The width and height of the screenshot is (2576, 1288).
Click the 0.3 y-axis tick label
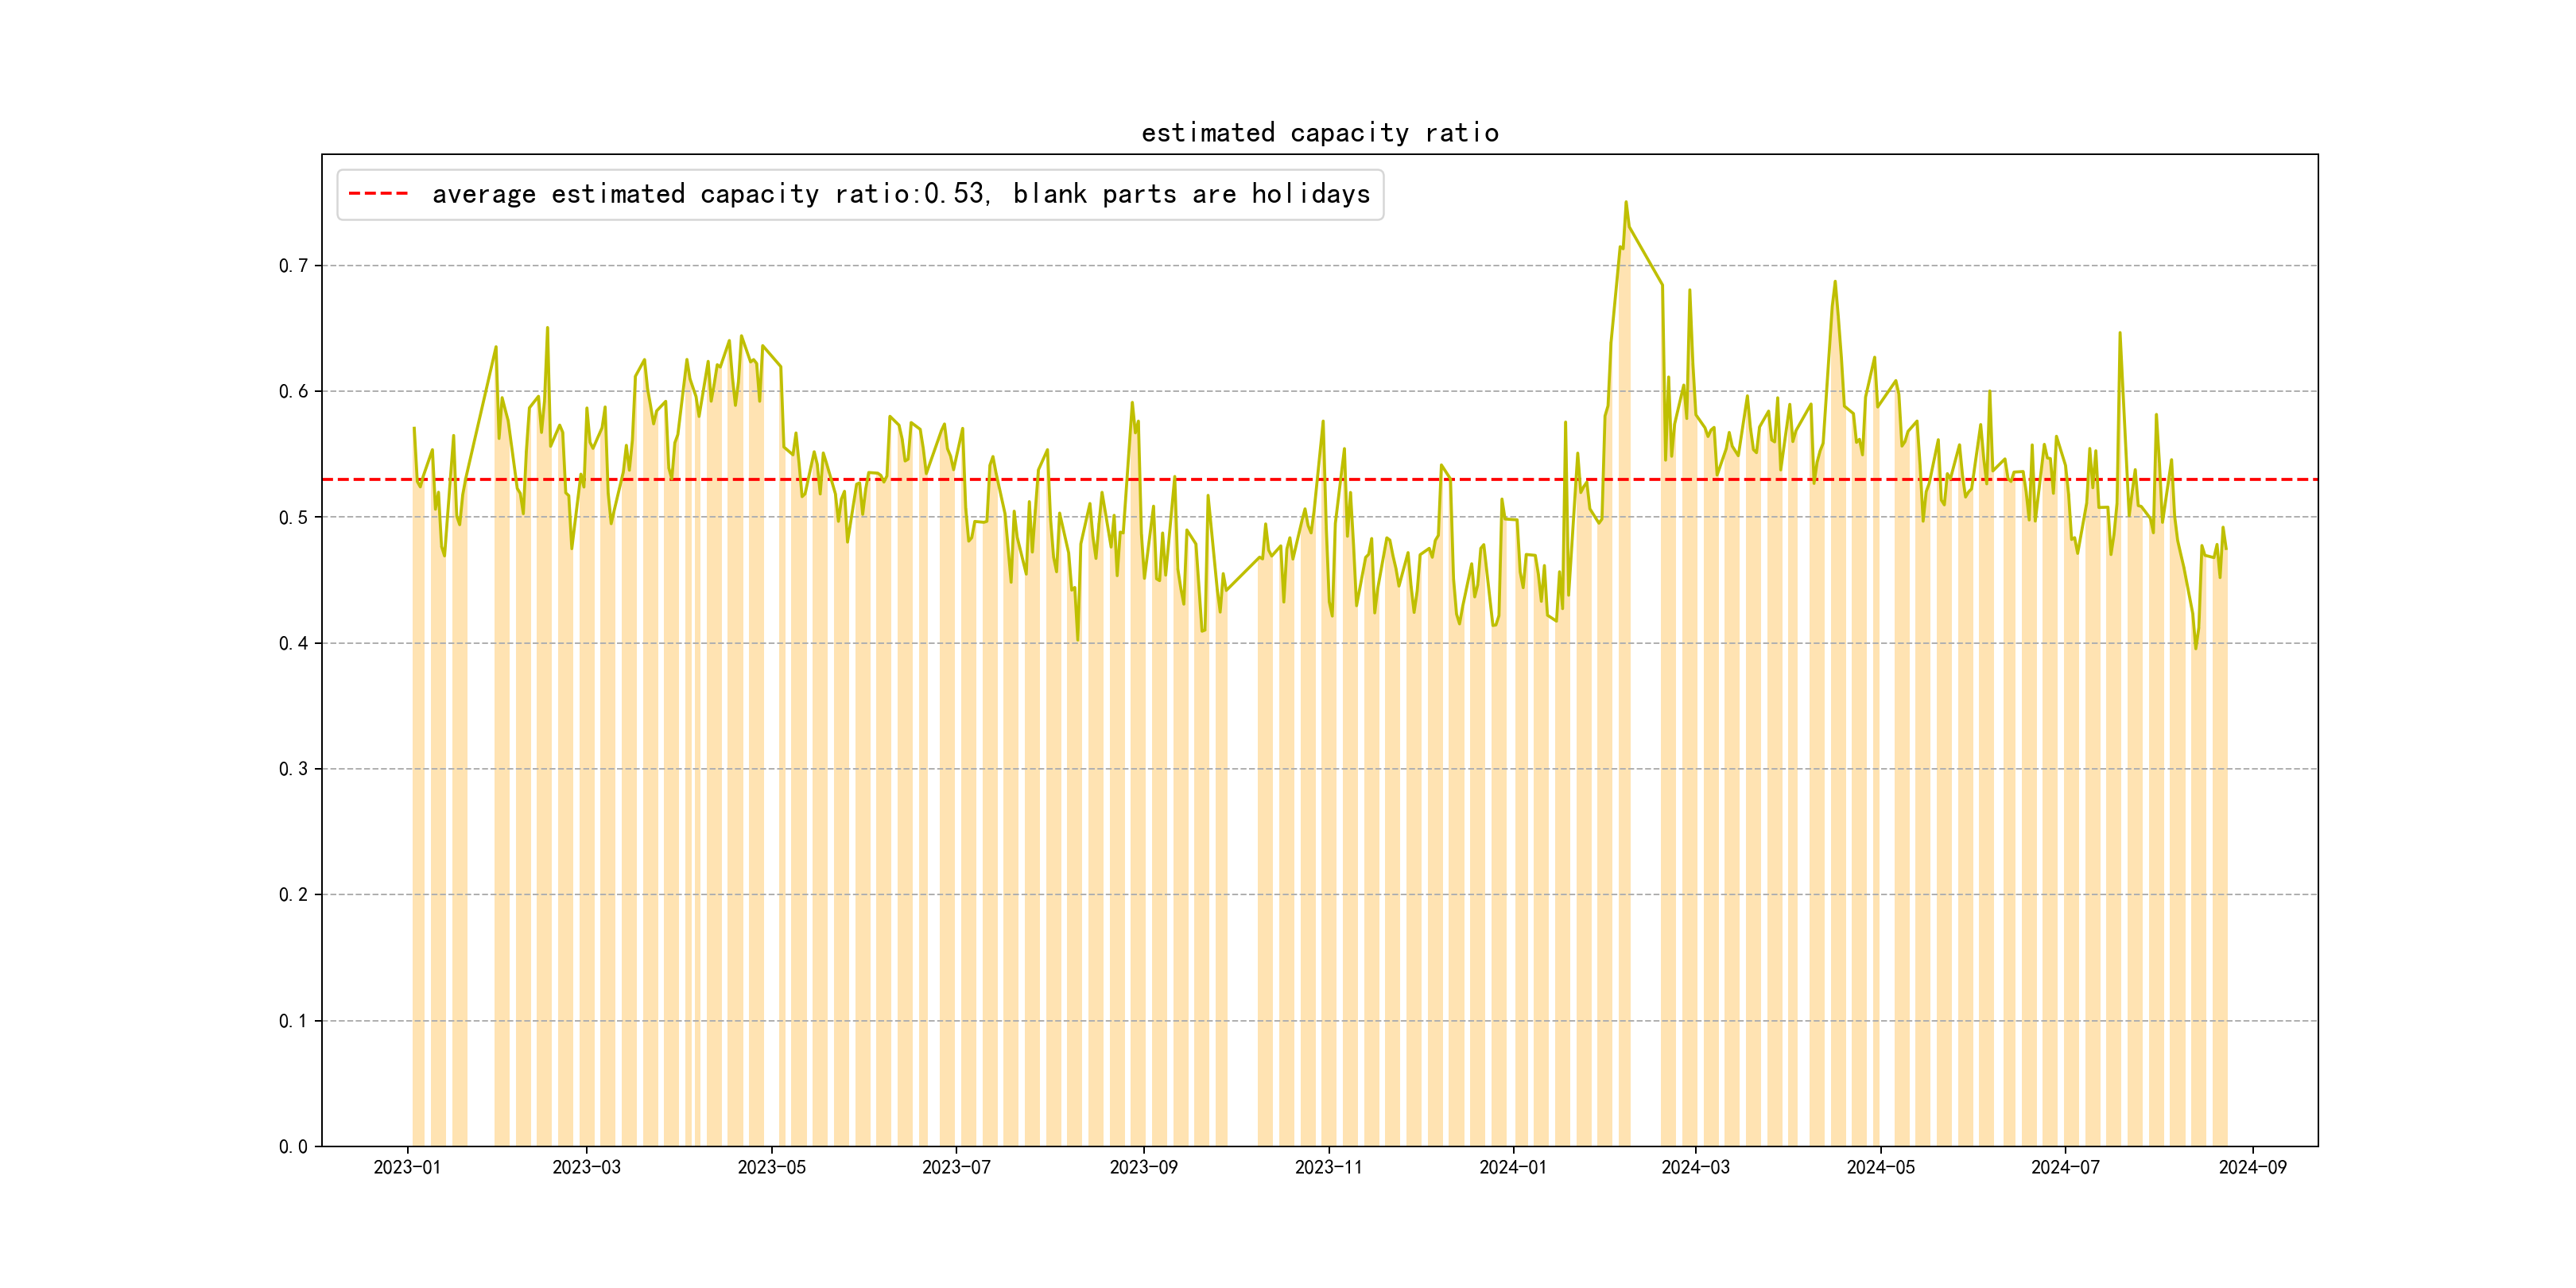point(293,769)
